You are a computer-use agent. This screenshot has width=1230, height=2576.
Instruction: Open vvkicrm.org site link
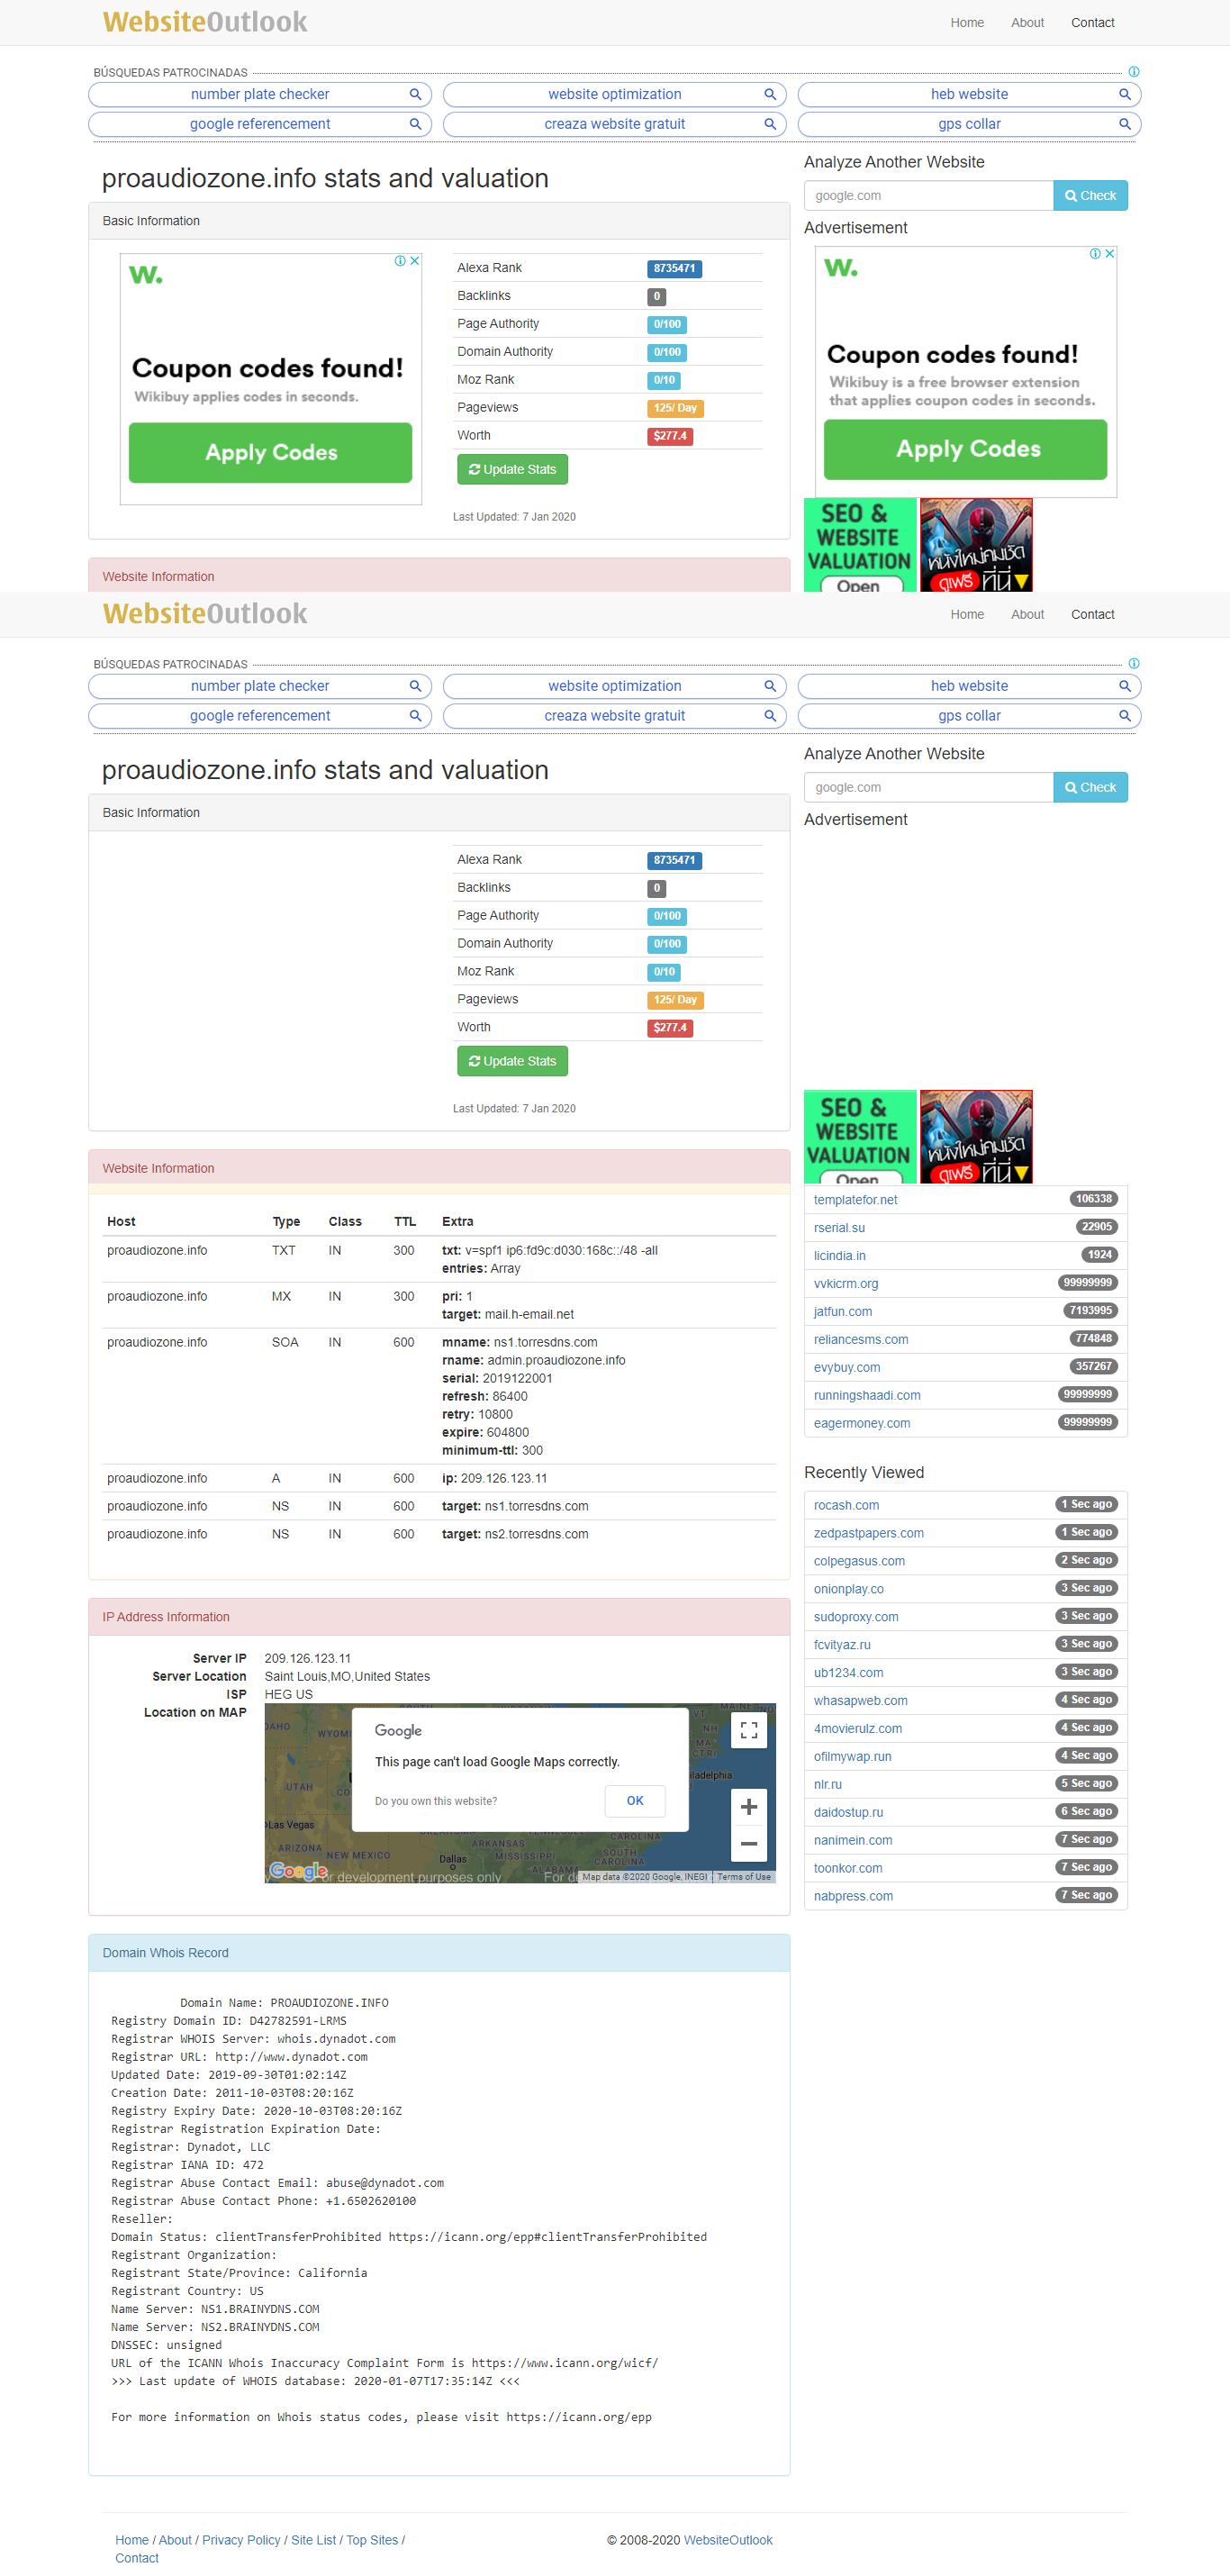point(846,1284)
